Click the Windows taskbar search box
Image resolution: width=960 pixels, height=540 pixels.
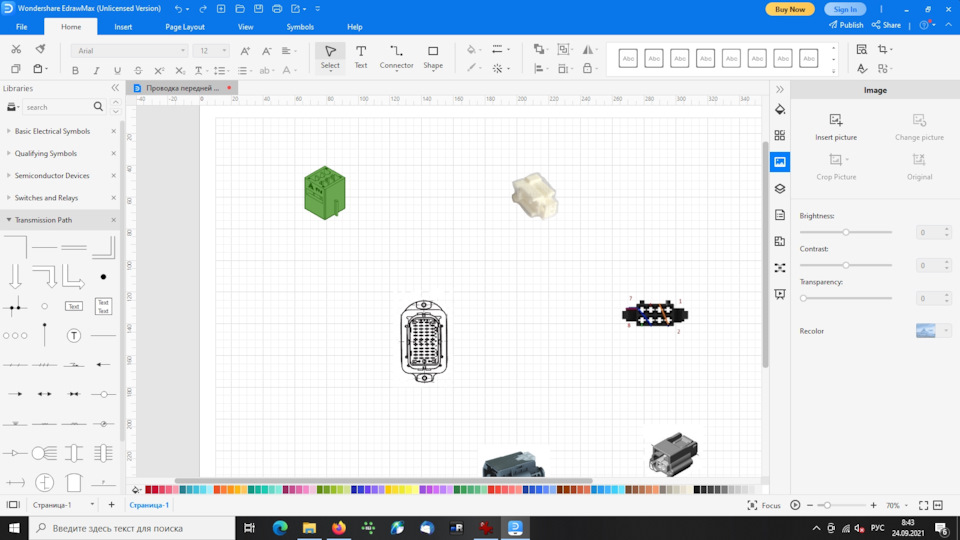[x=132, y=528]
